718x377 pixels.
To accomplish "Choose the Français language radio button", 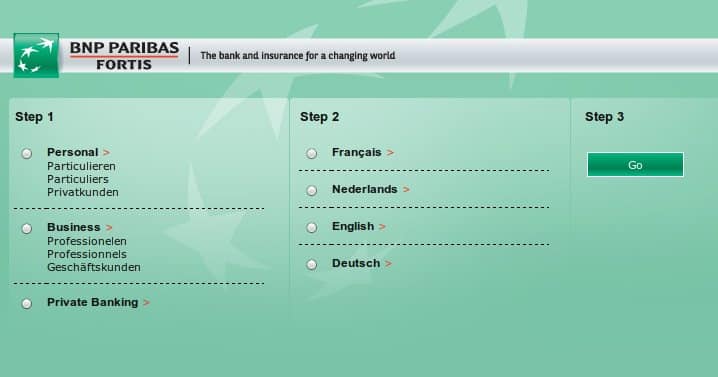I will click(x=312, y=153).
